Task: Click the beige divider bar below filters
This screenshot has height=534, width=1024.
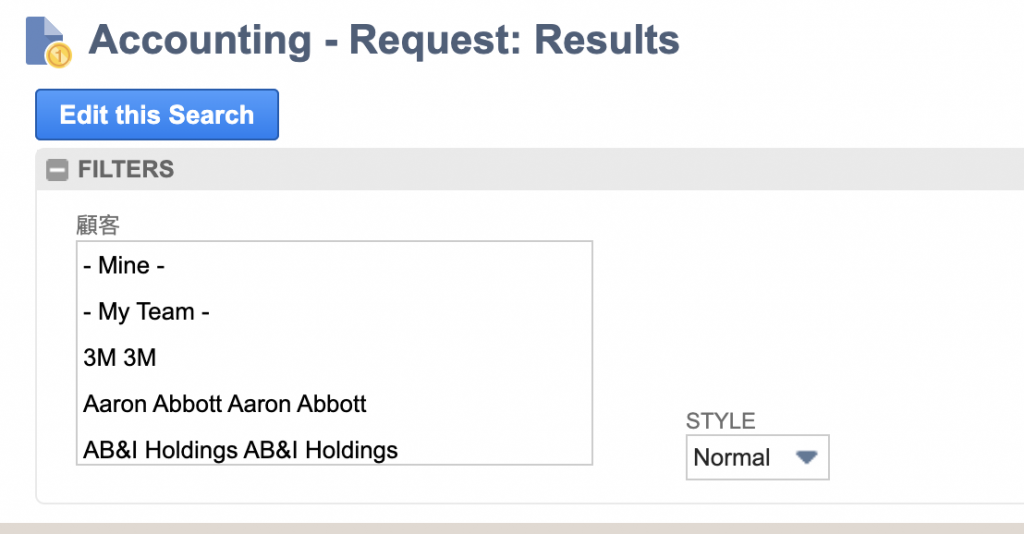Action: point(512,527)
